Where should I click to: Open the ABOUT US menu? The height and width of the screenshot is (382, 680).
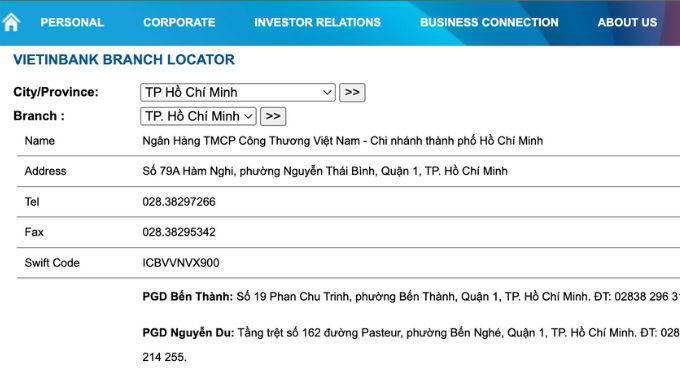tap(627, 23)
